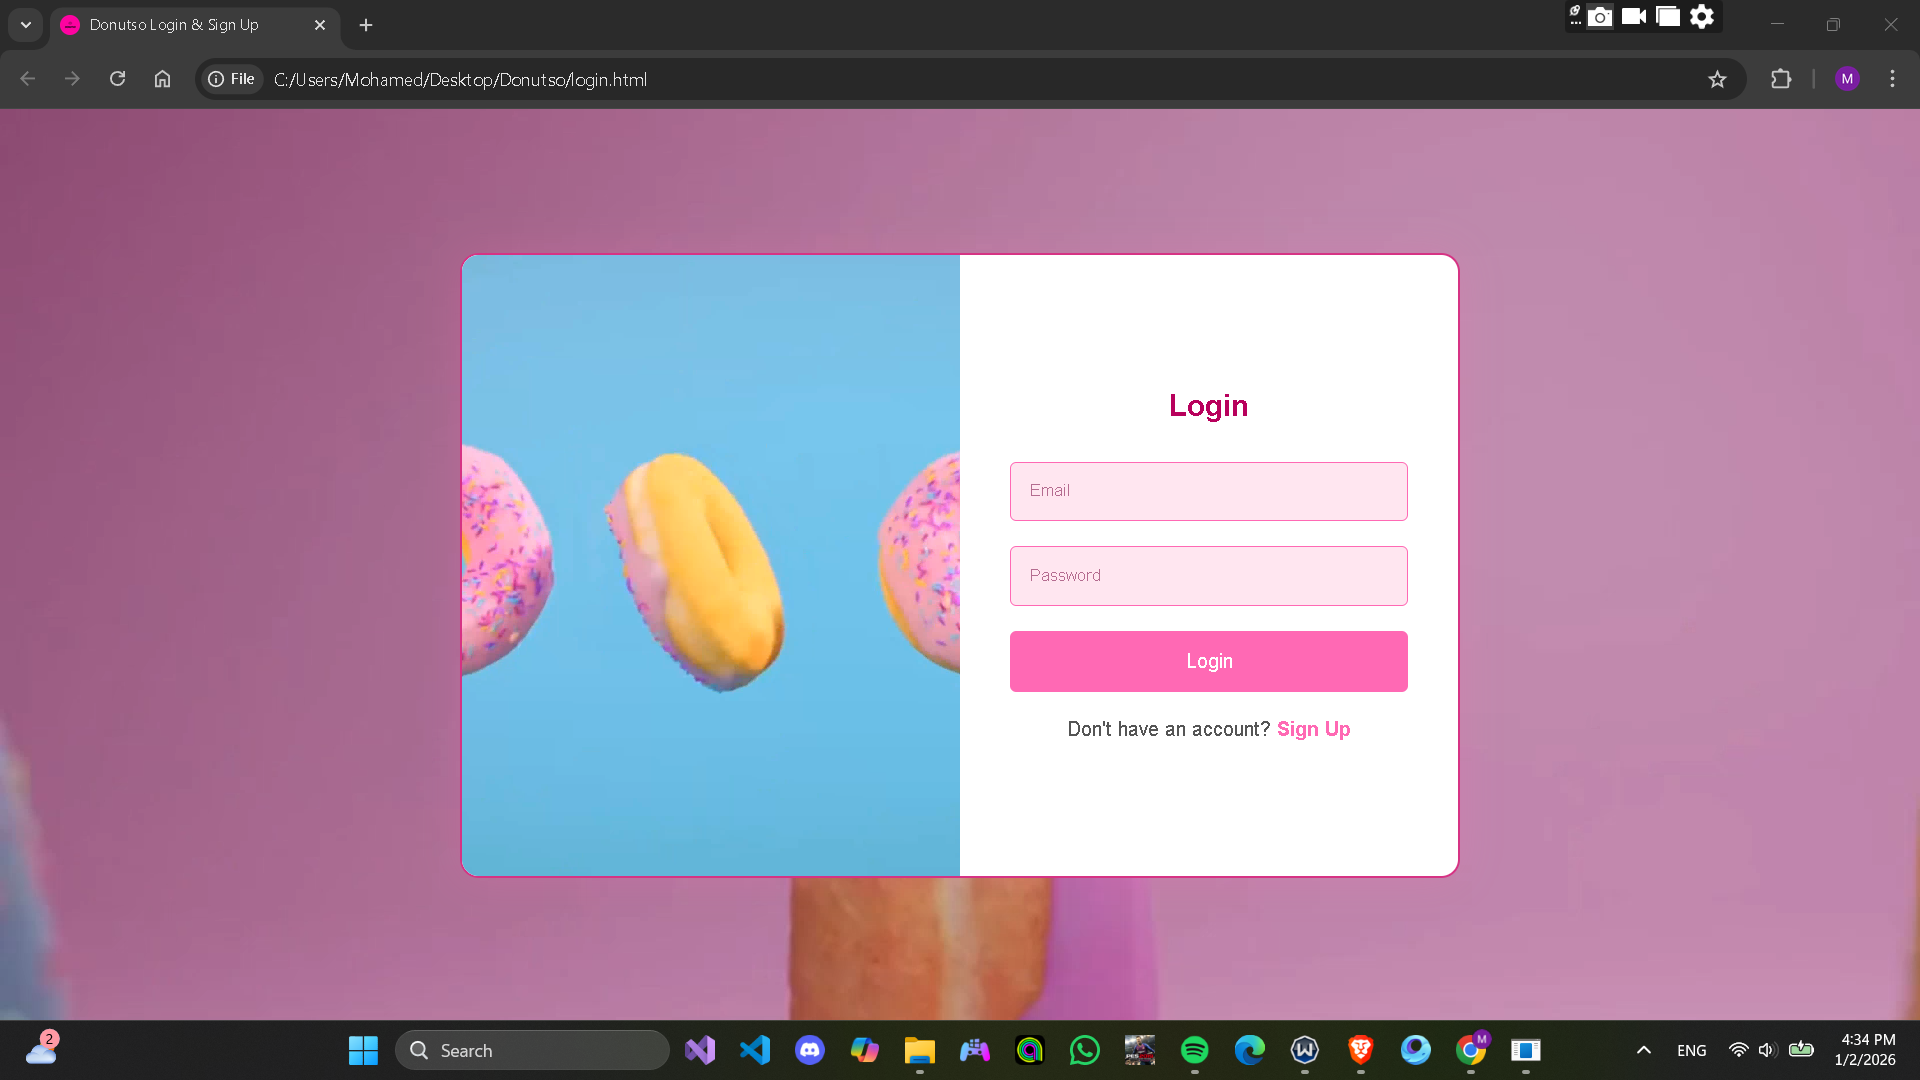Start a video recording from the capture bar

coord(1634,17)
